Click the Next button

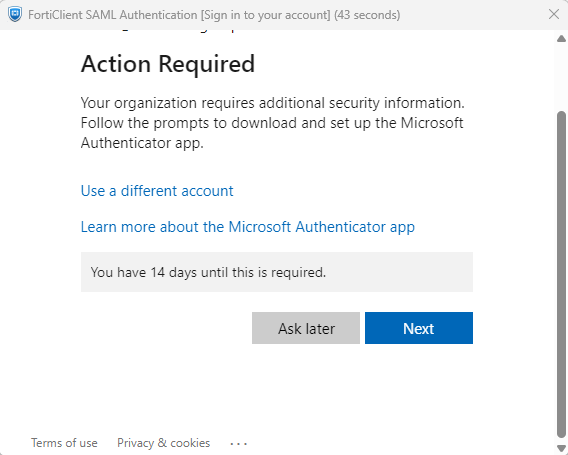click(419, 328)
